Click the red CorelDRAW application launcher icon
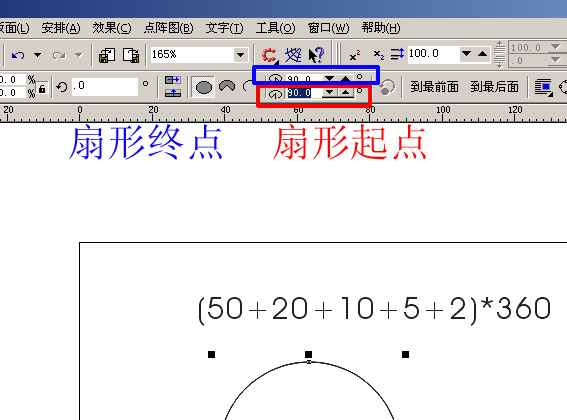This screenshot has height=420, width=567. click(269, 55)
